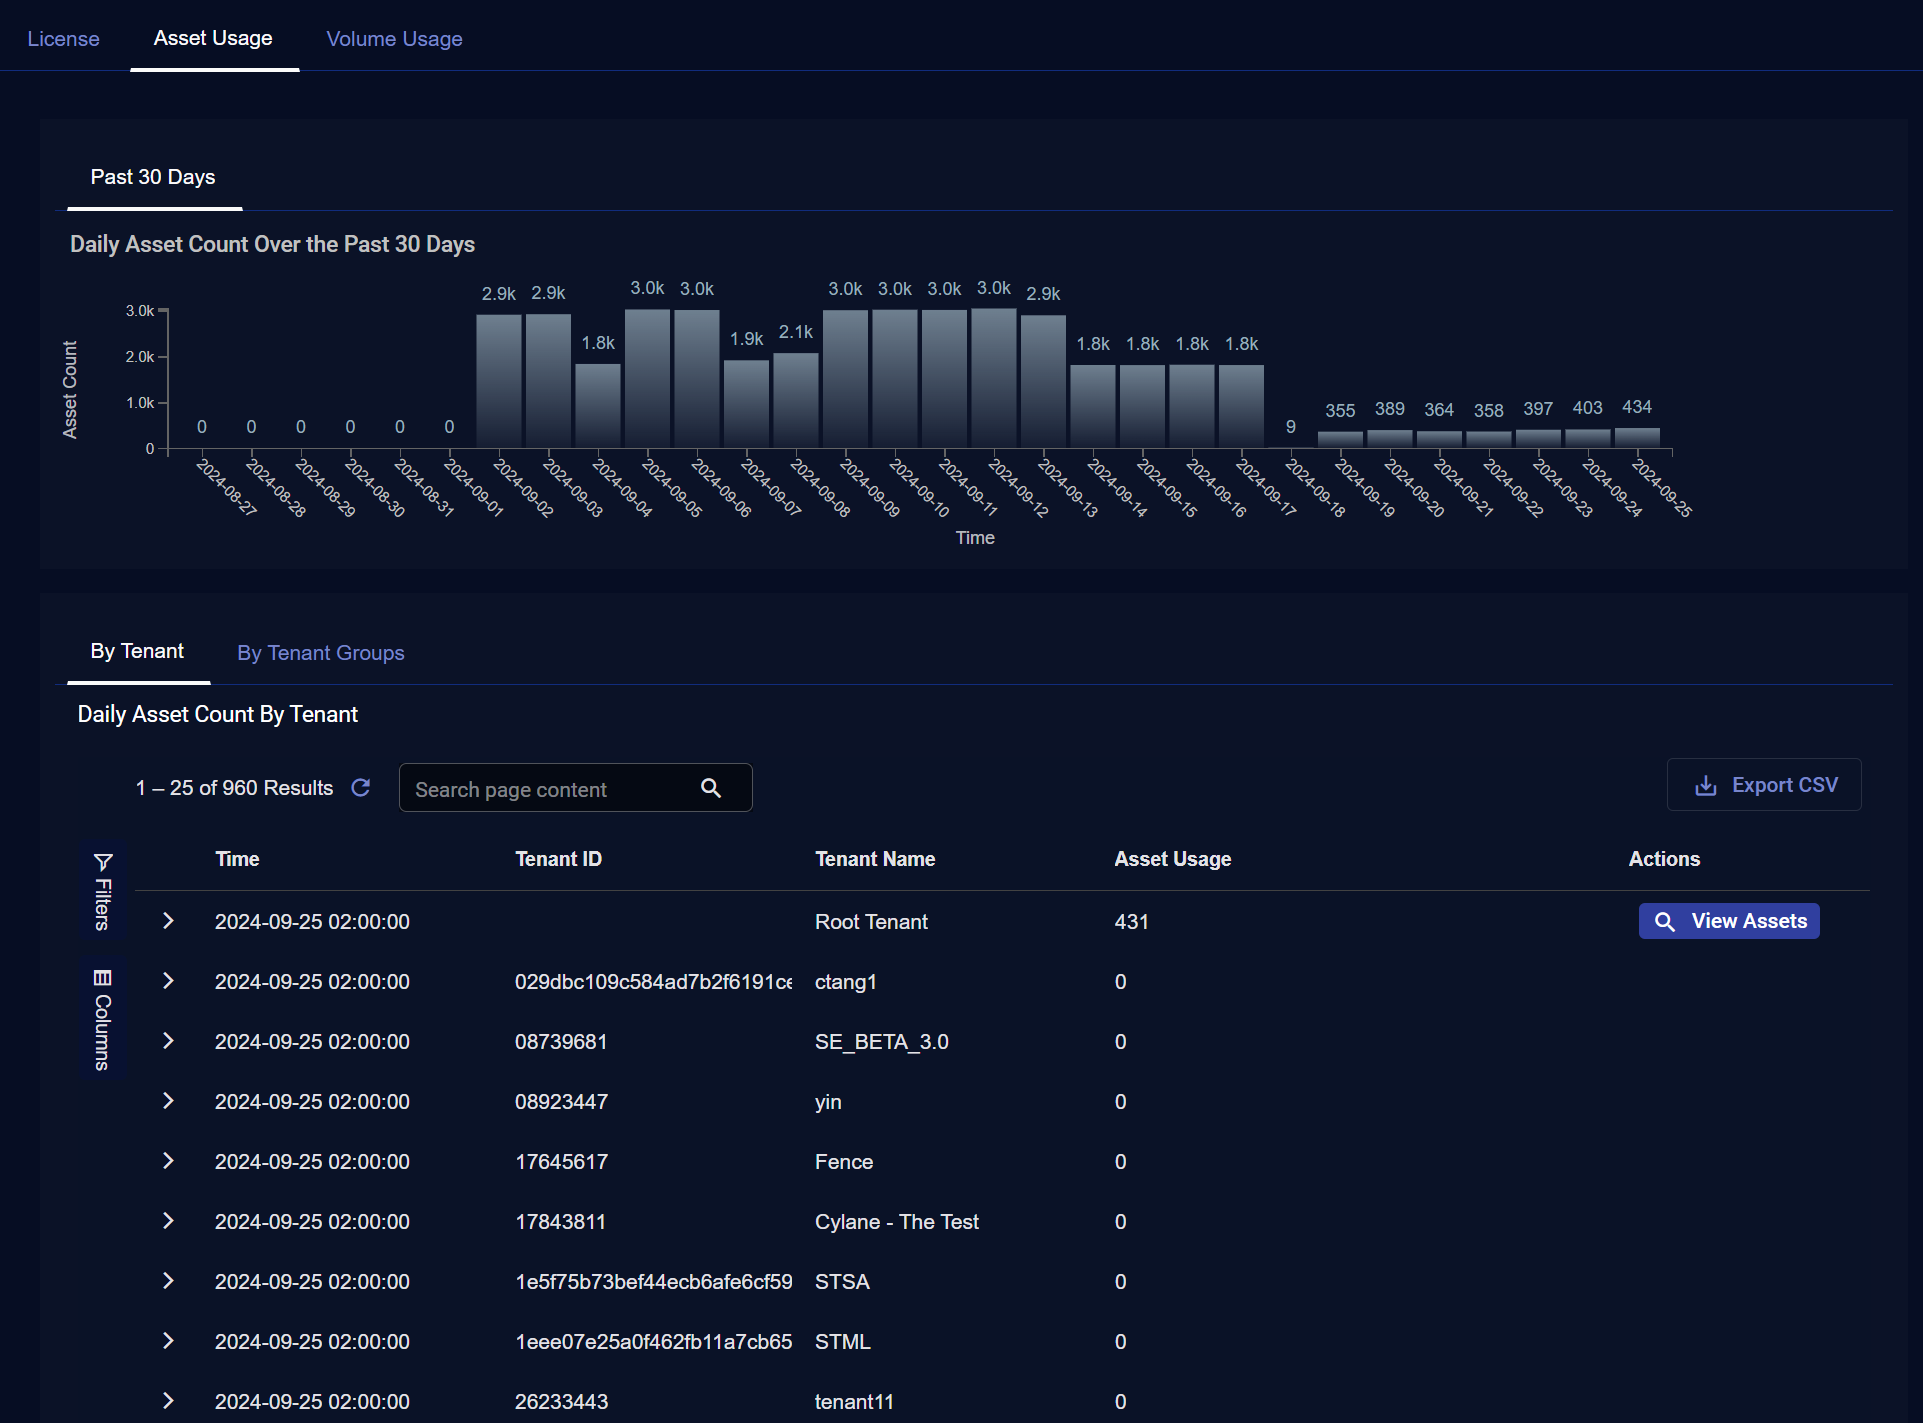Expand the SE_BETA_3.0 tenant row
The width and height of the screenshot is (1923, 1423).
(x=168, y=1041)
